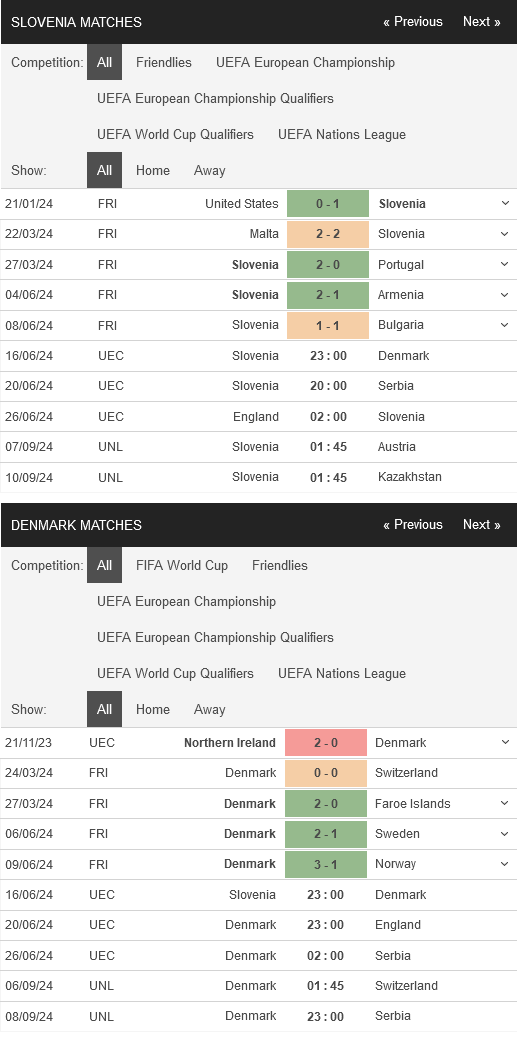Expand the Malta 2-2 Slovenia row chevron
Image resolution: width=517 pixels, height=1041 pixels.
pos(505,234)
